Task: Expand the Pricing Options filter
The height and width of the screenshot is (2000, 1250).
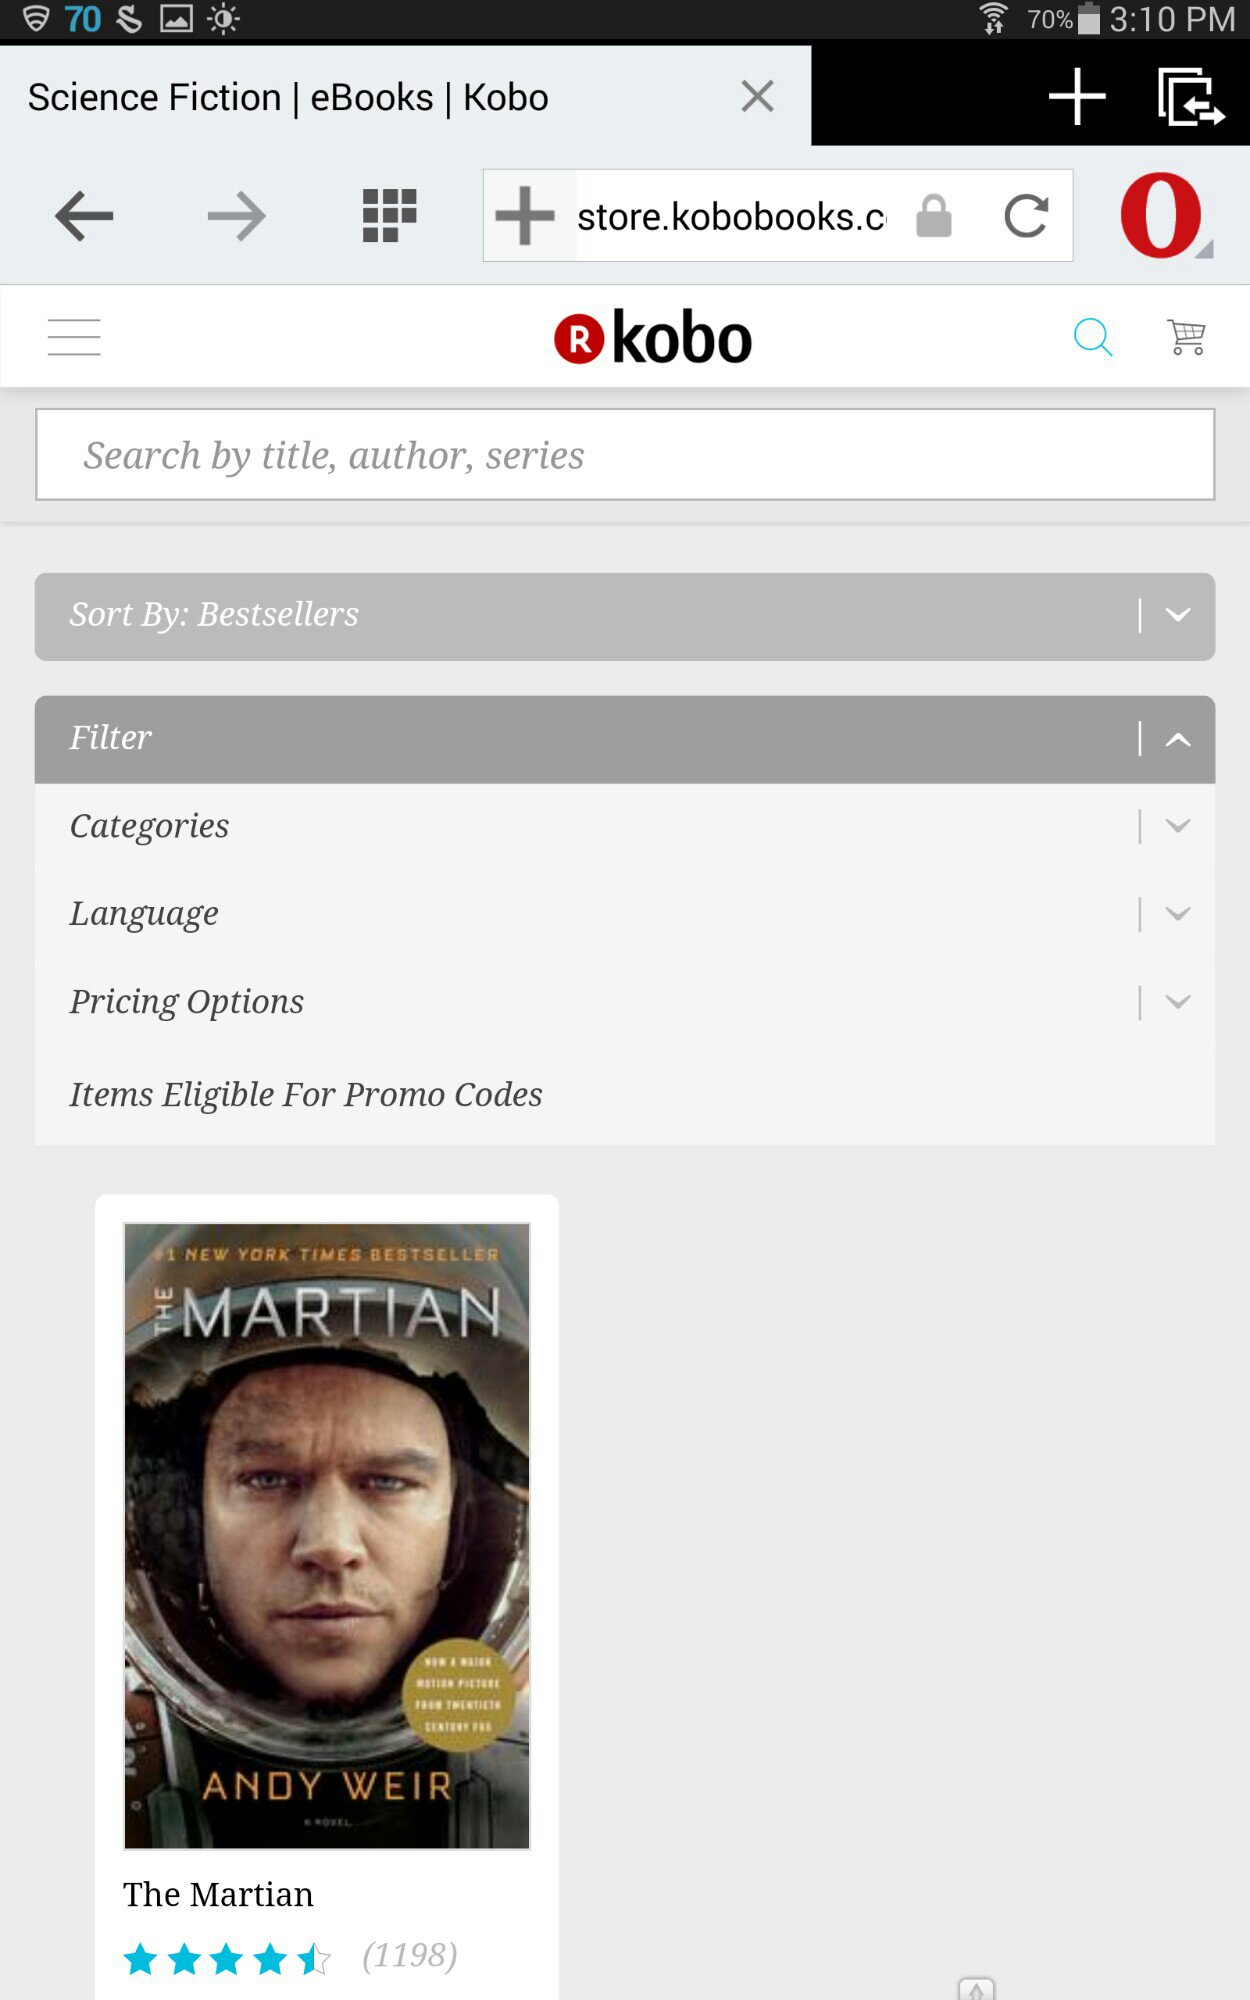Action: click(625, 1002)
